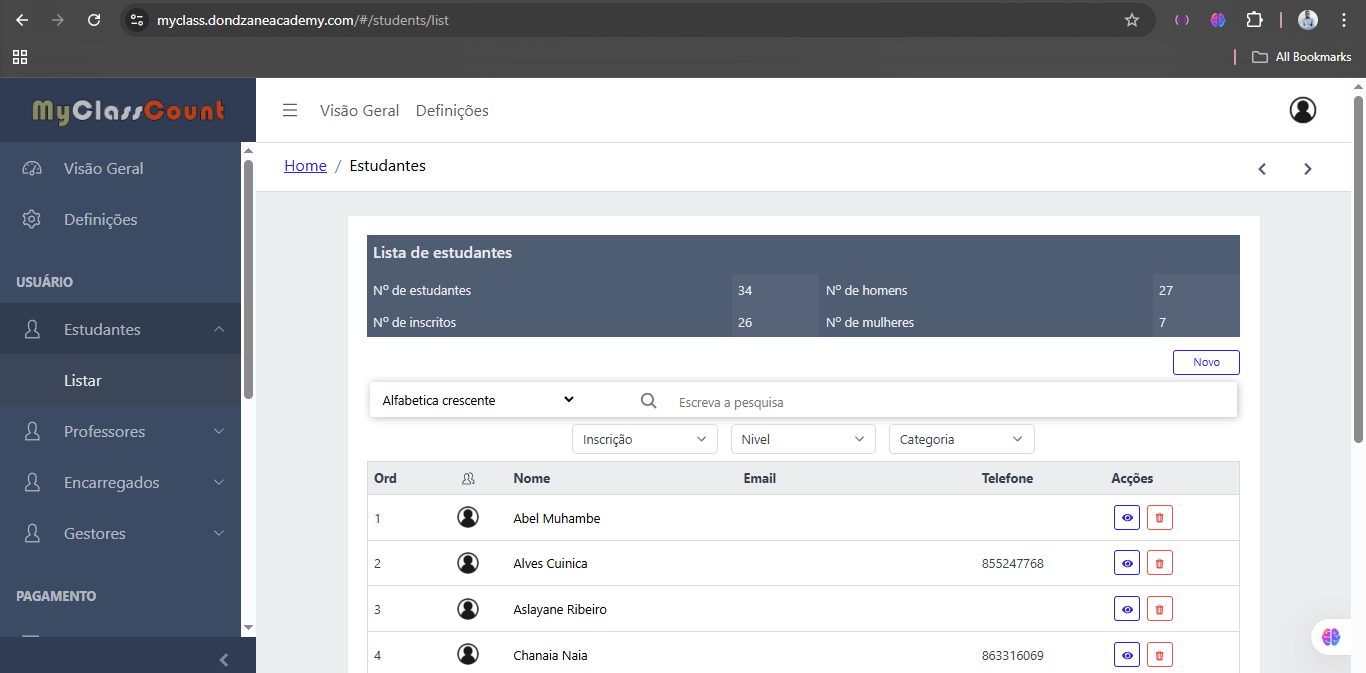Open the user profile avatar icon

click(1302, 110)
